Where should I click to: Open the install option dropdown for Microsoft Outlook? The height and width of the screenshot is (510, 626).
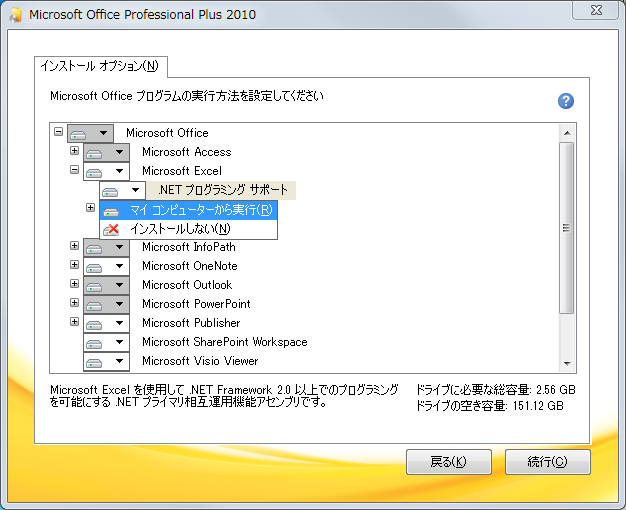[x=107, y=286]
